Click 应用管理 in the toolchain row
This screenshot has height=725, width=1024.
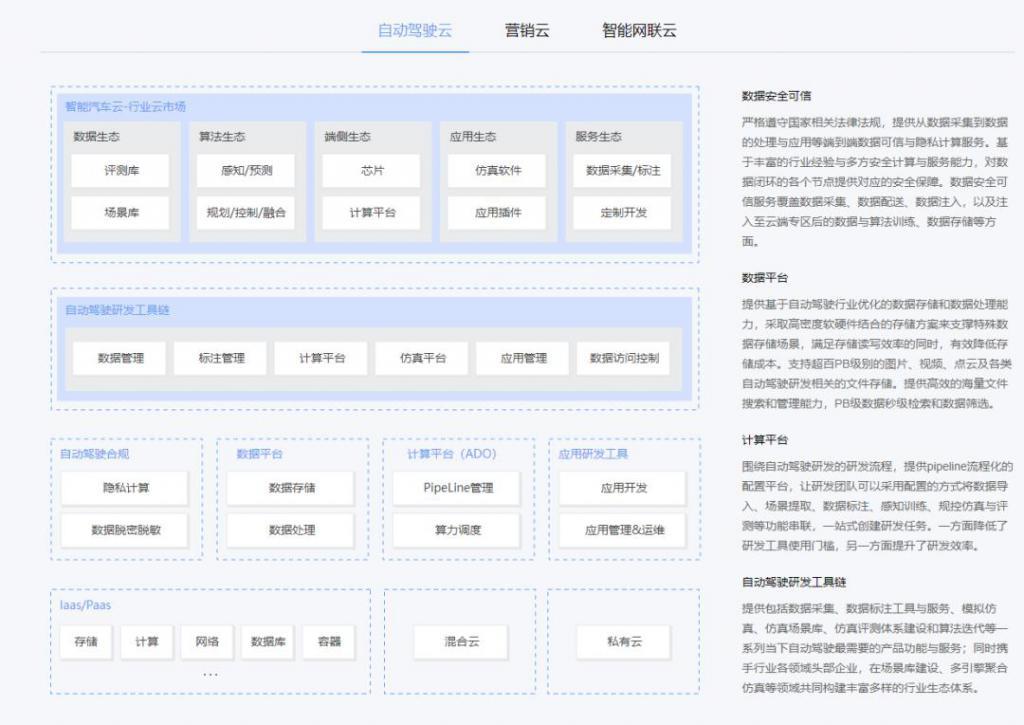pos(522,358)
